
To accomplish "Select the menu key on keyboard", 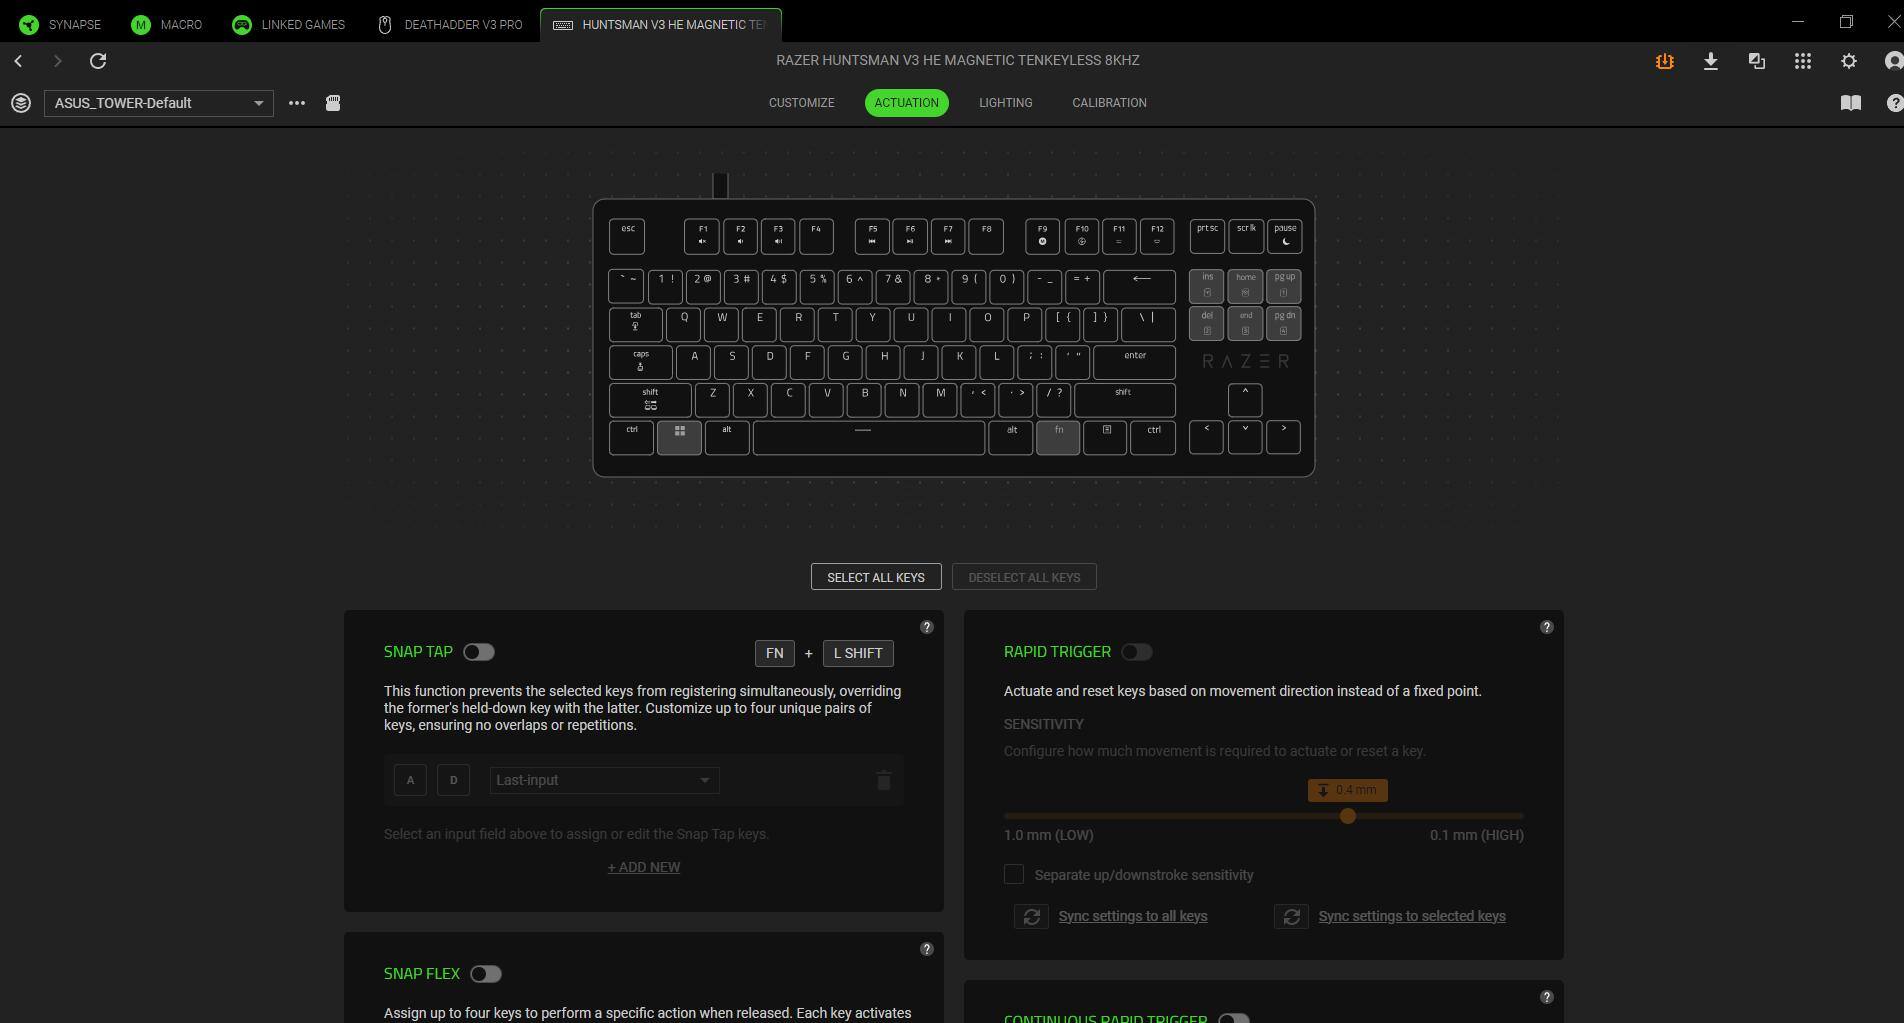I will [x=1106, y=437].
